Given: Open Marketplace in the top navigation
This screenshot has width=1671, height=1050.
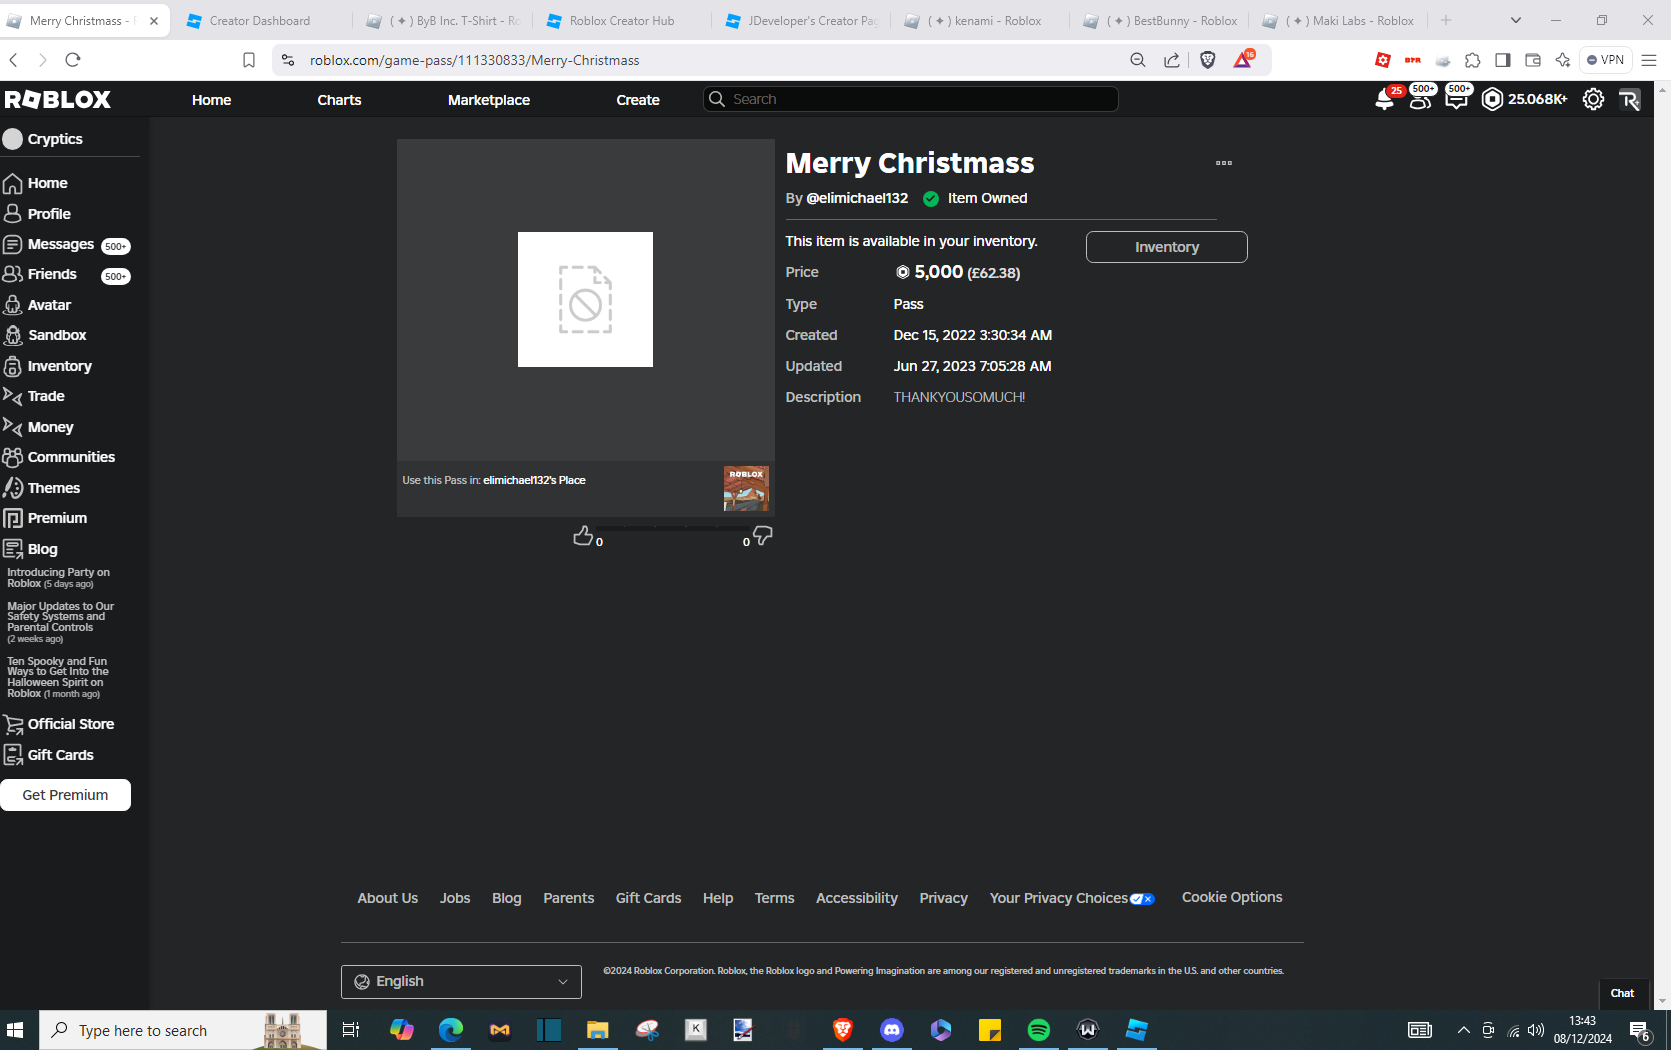Looking at the screenshot, I should pos(489,100).
